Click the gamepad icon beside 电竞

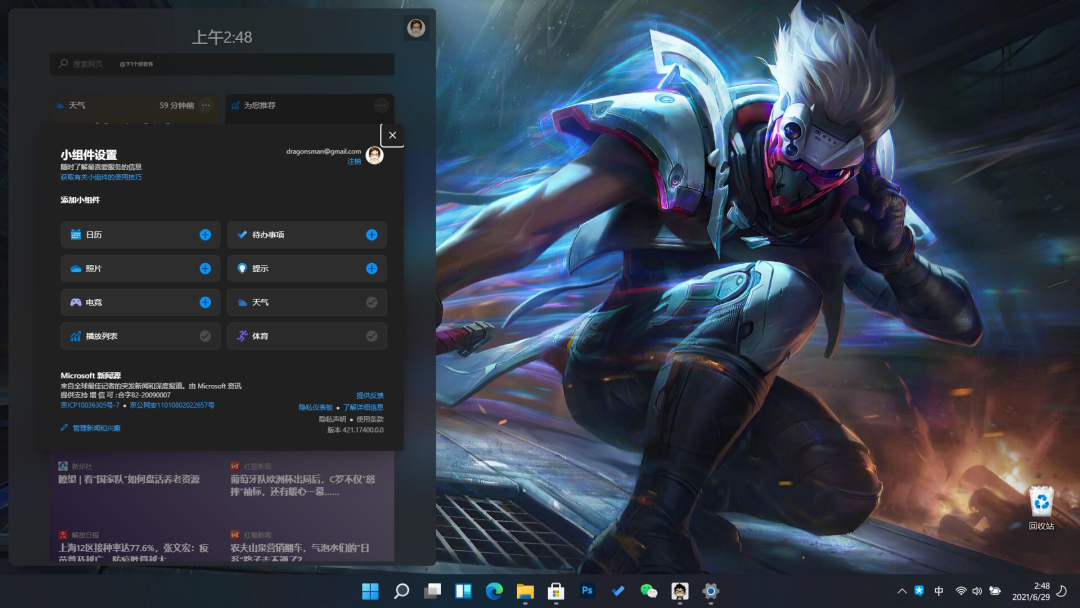[76, 302]
